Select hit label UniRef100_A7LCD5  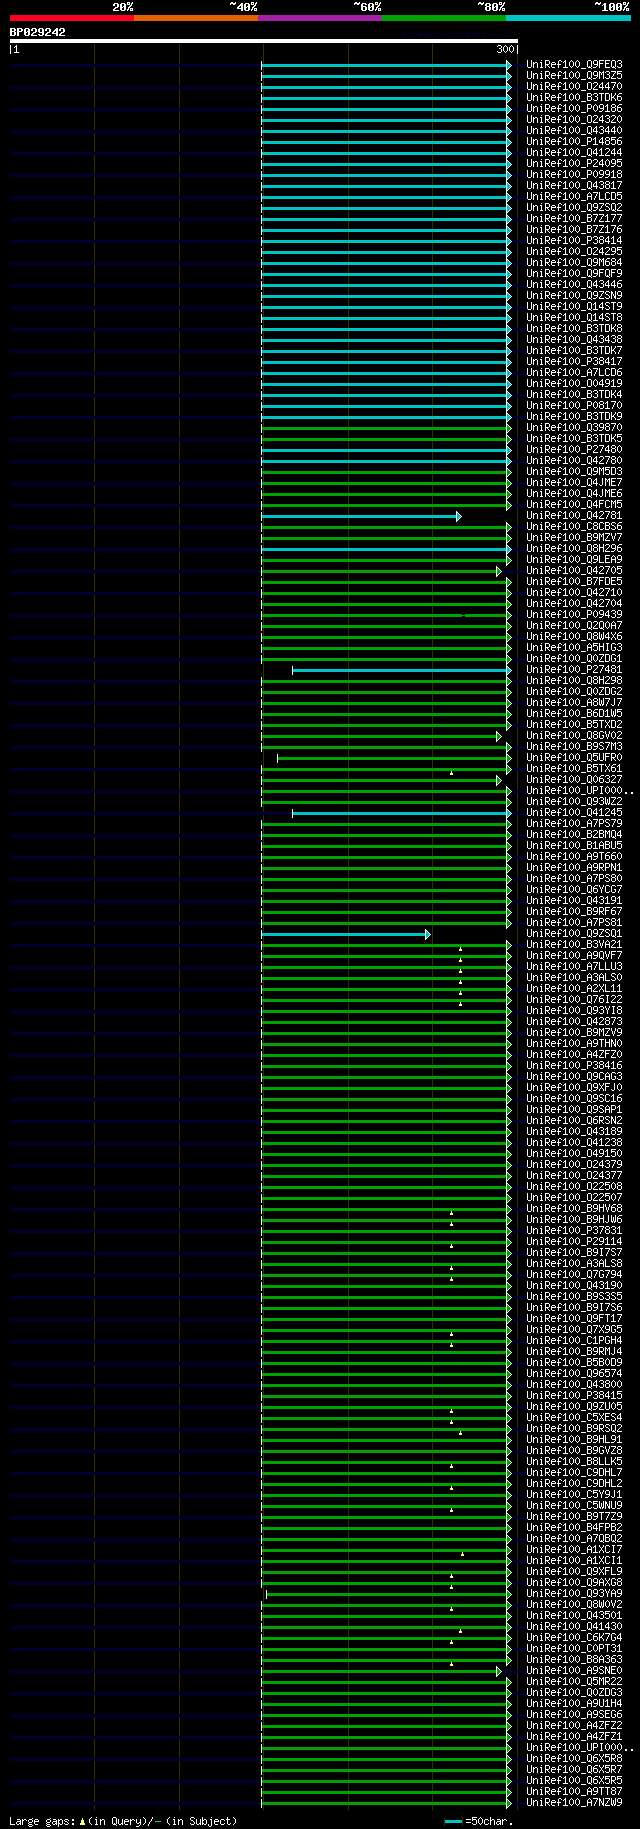tap(574, 197)
